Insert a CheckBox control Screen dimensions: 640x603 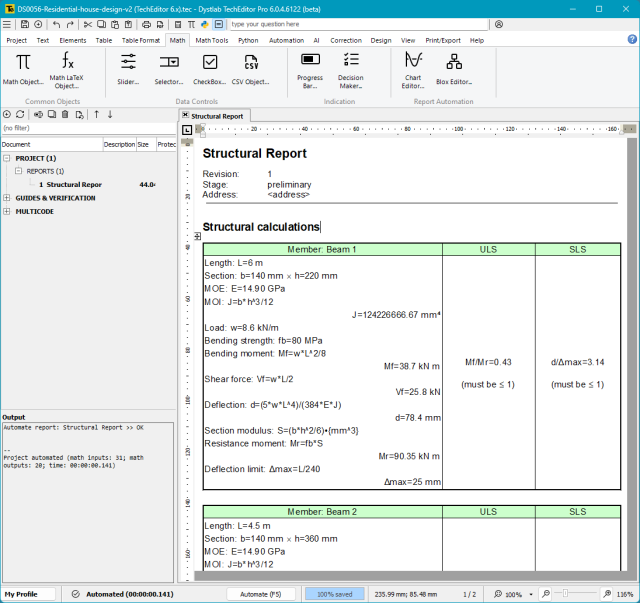point(210,69)
